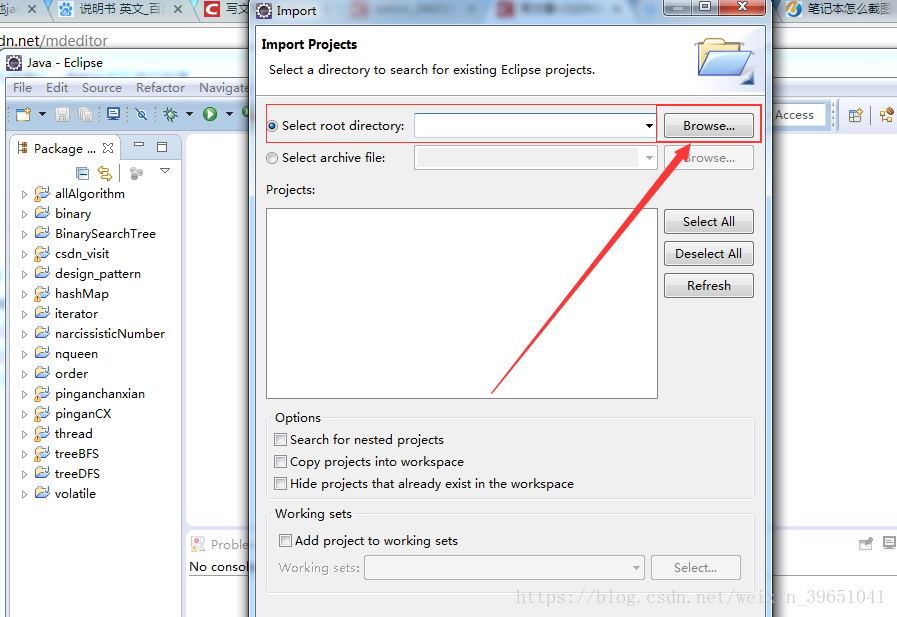
Task: Toggle Link with Editor in Package Explorer
Action: 105,173
